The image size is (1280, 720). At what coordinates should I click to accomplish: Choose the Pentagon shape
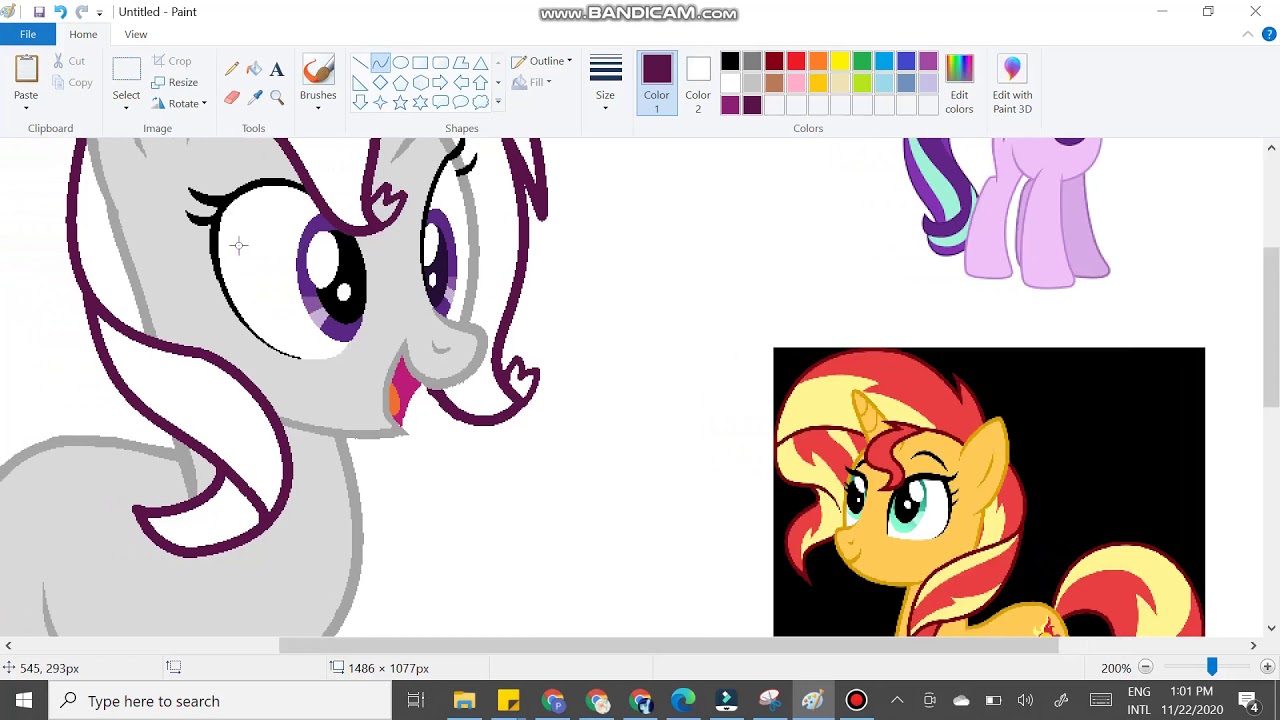[x=400, y=83]
